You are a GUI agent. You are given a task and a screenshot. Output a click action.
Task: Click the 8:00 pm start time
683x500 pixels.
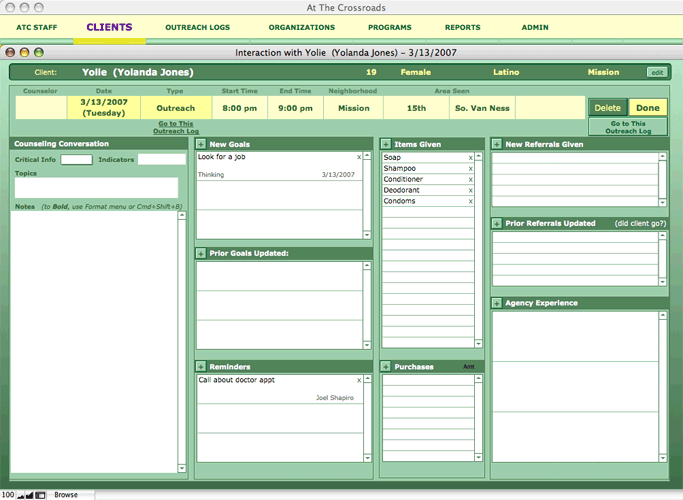(x=240, y=108)
